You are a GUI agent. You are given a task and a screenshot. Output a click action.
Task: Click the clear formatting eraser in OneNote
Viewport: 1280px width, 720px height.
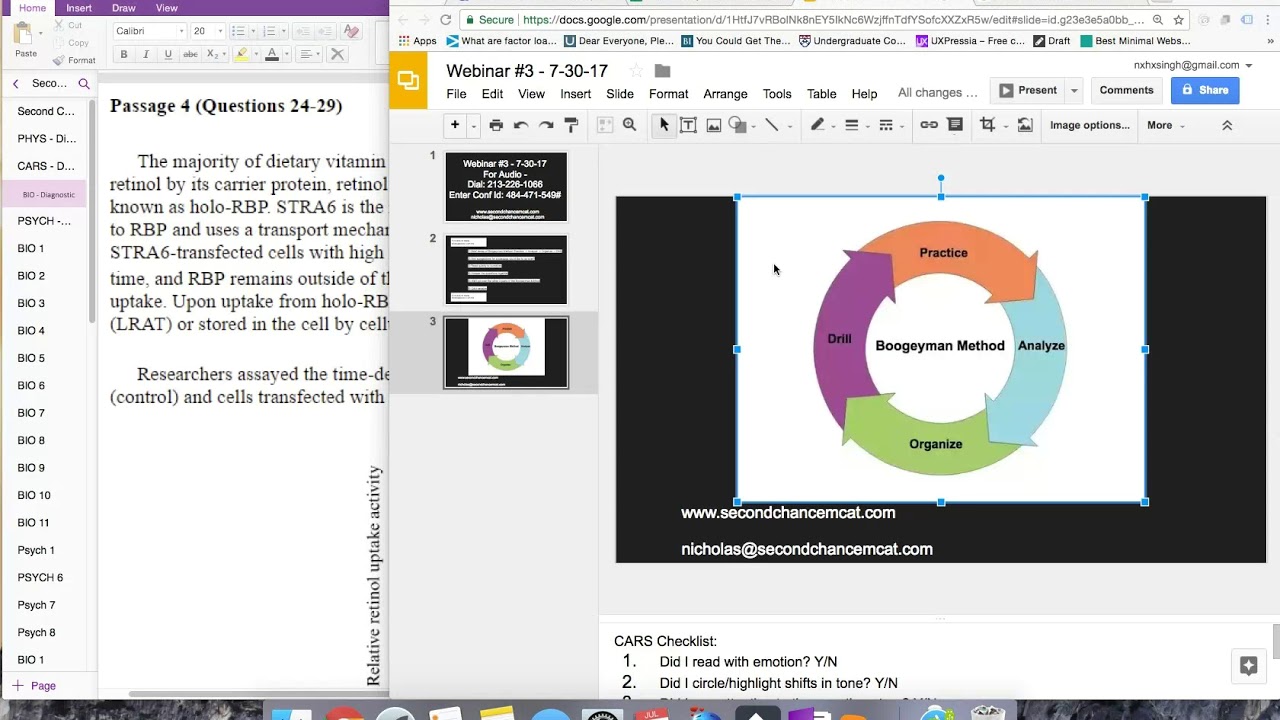click(x=350, y=31)
